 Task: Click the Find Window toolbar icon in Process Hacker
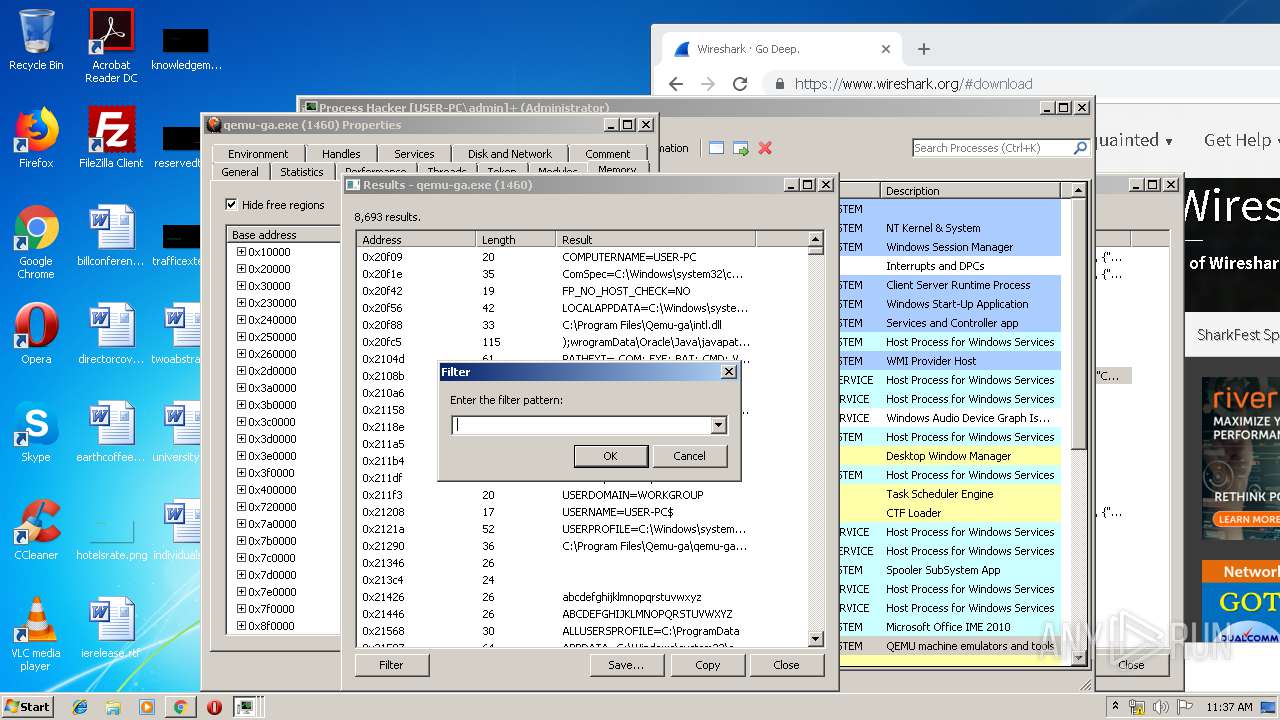(x=716, y=148)
